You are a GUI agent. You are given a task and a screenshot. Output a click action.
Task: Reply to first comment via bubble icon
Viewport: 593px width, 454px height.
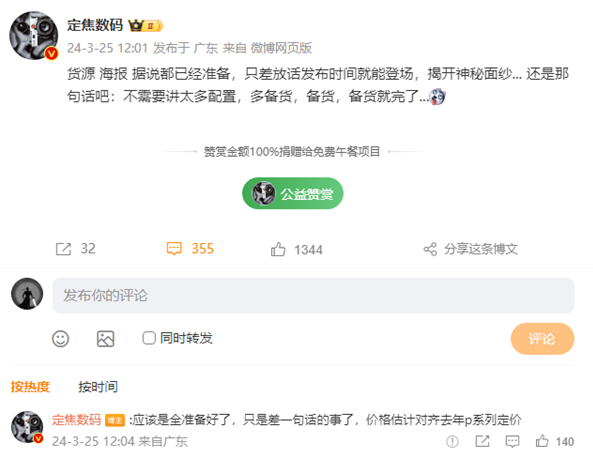click(x=512, y=441)
